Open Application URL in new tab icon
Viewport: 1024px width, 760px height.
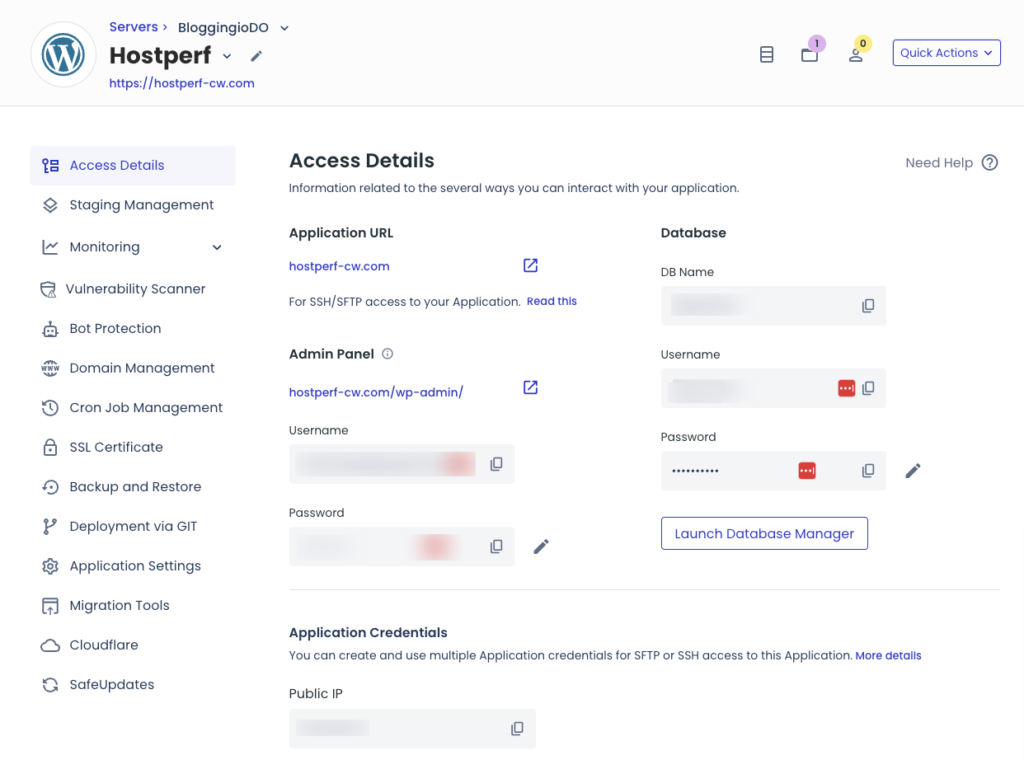530,265
